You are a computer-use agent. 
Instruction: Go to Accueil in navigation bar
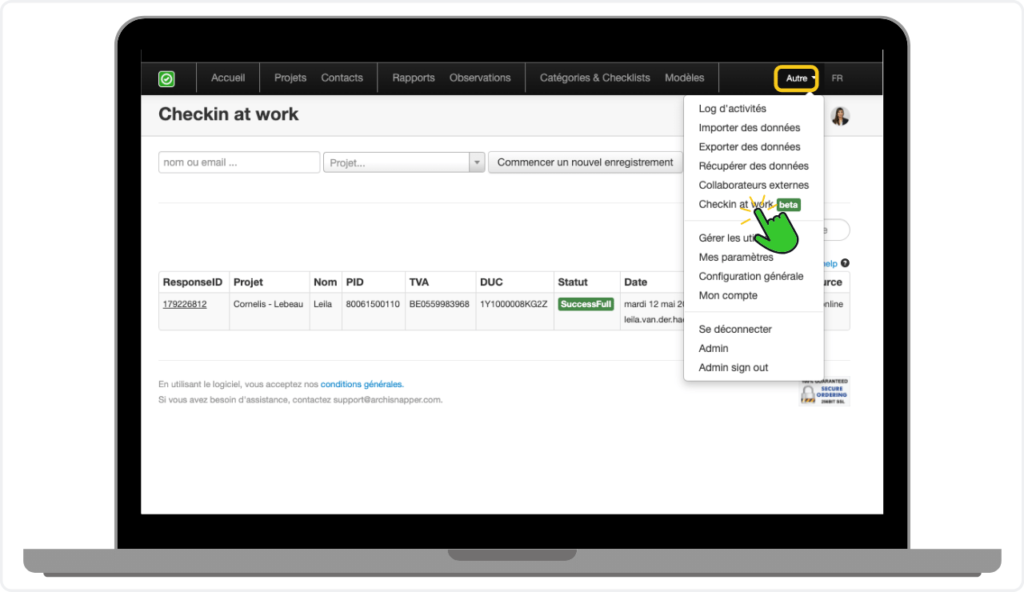[x=228, y=78]
